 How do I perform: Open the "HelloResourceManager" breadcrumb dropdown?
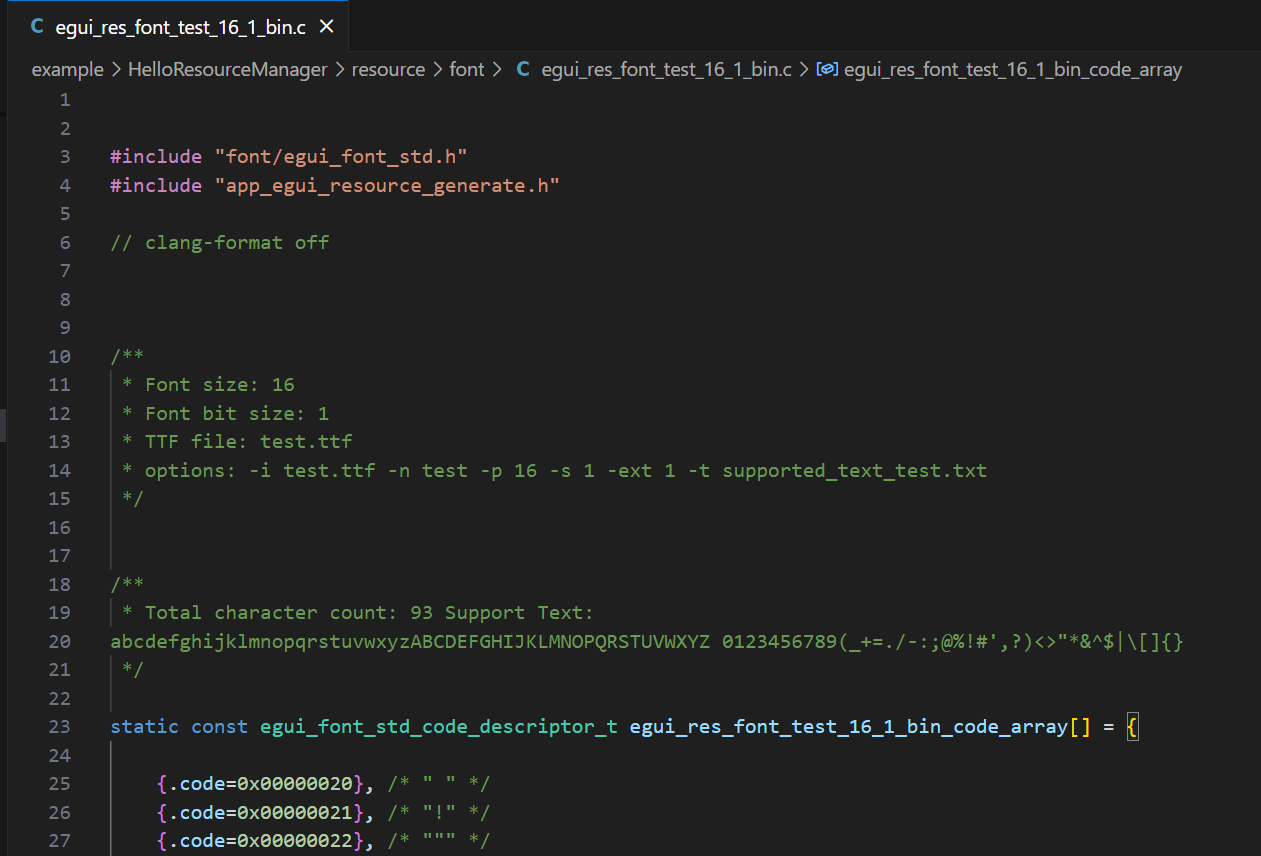pos(227,69)
